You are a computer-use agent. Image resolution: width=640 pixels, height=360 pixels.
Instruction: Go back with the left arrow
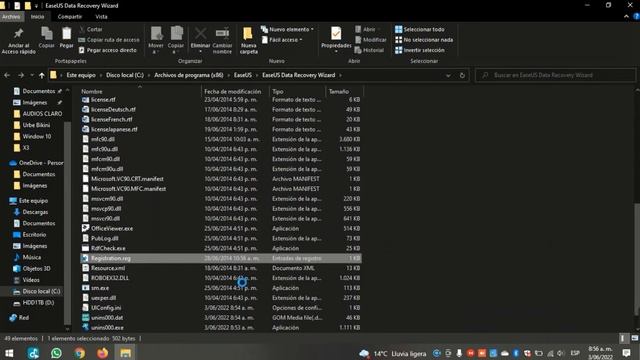click(7, 76)
